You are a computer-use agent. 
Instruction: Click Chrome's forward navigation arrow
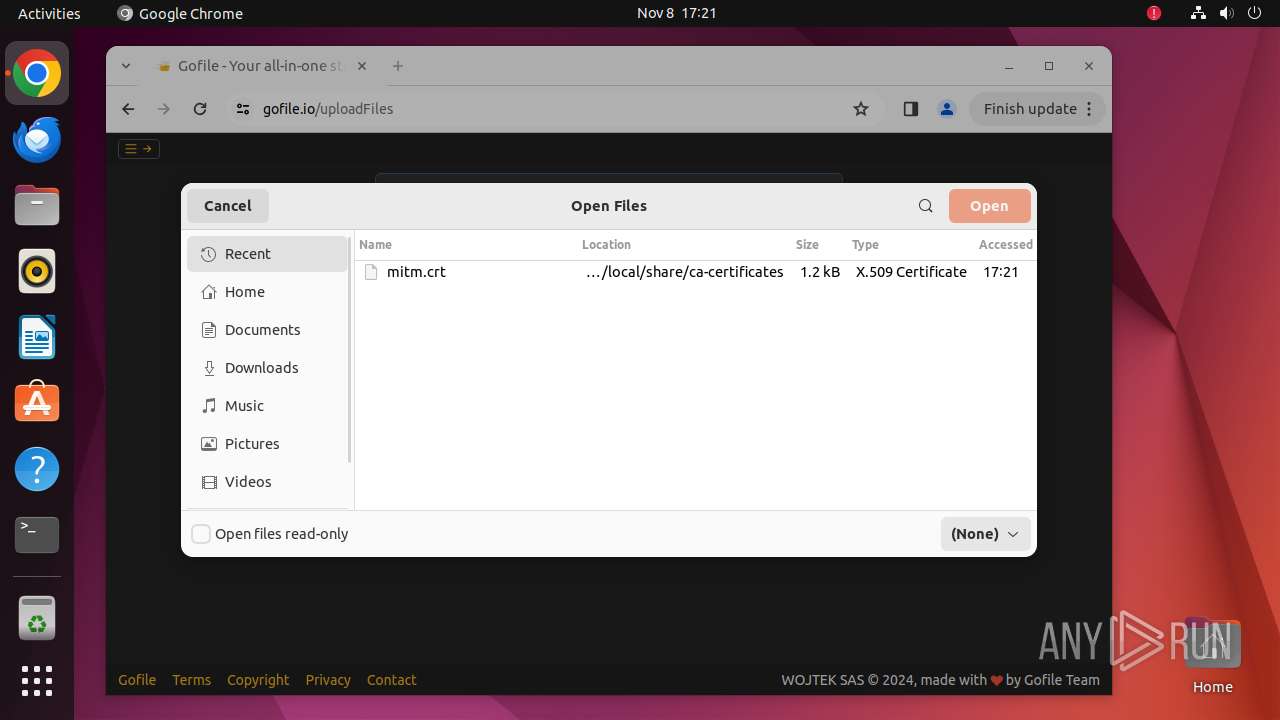pos(164,109)
